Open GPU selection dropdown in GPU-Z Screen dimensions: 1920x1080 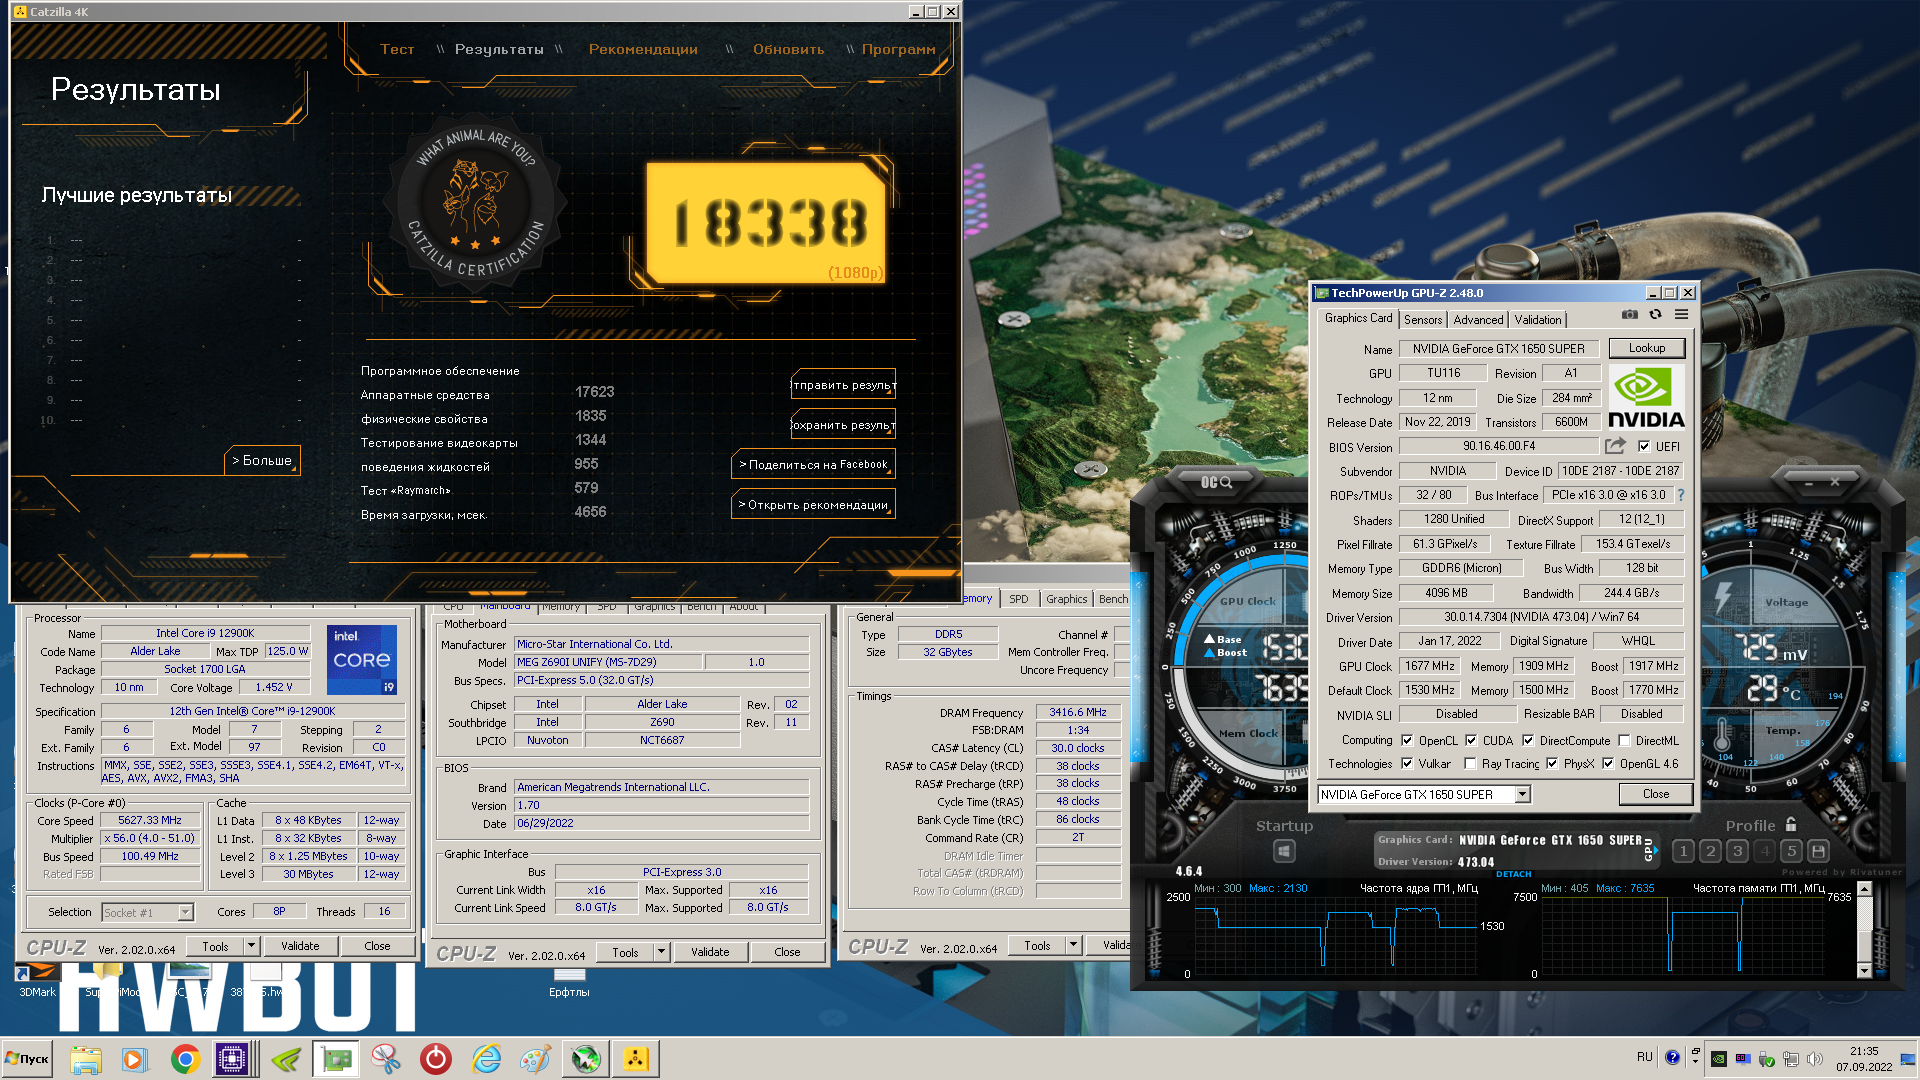(1522, 795)
